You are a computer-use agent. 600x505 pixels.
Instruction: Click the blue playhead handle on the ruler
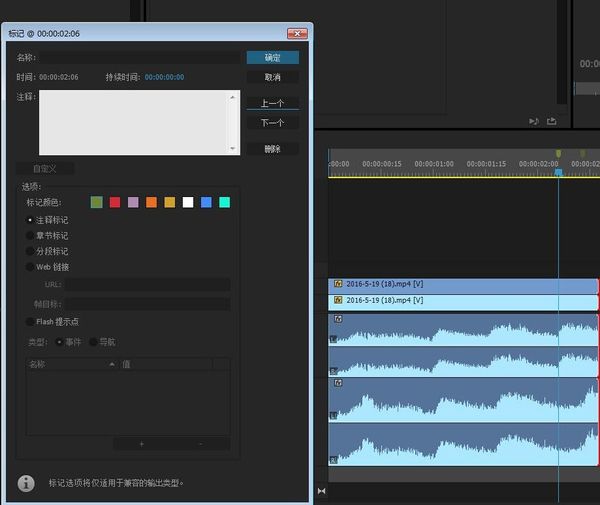pyautogui.click(x=558, y=172)
